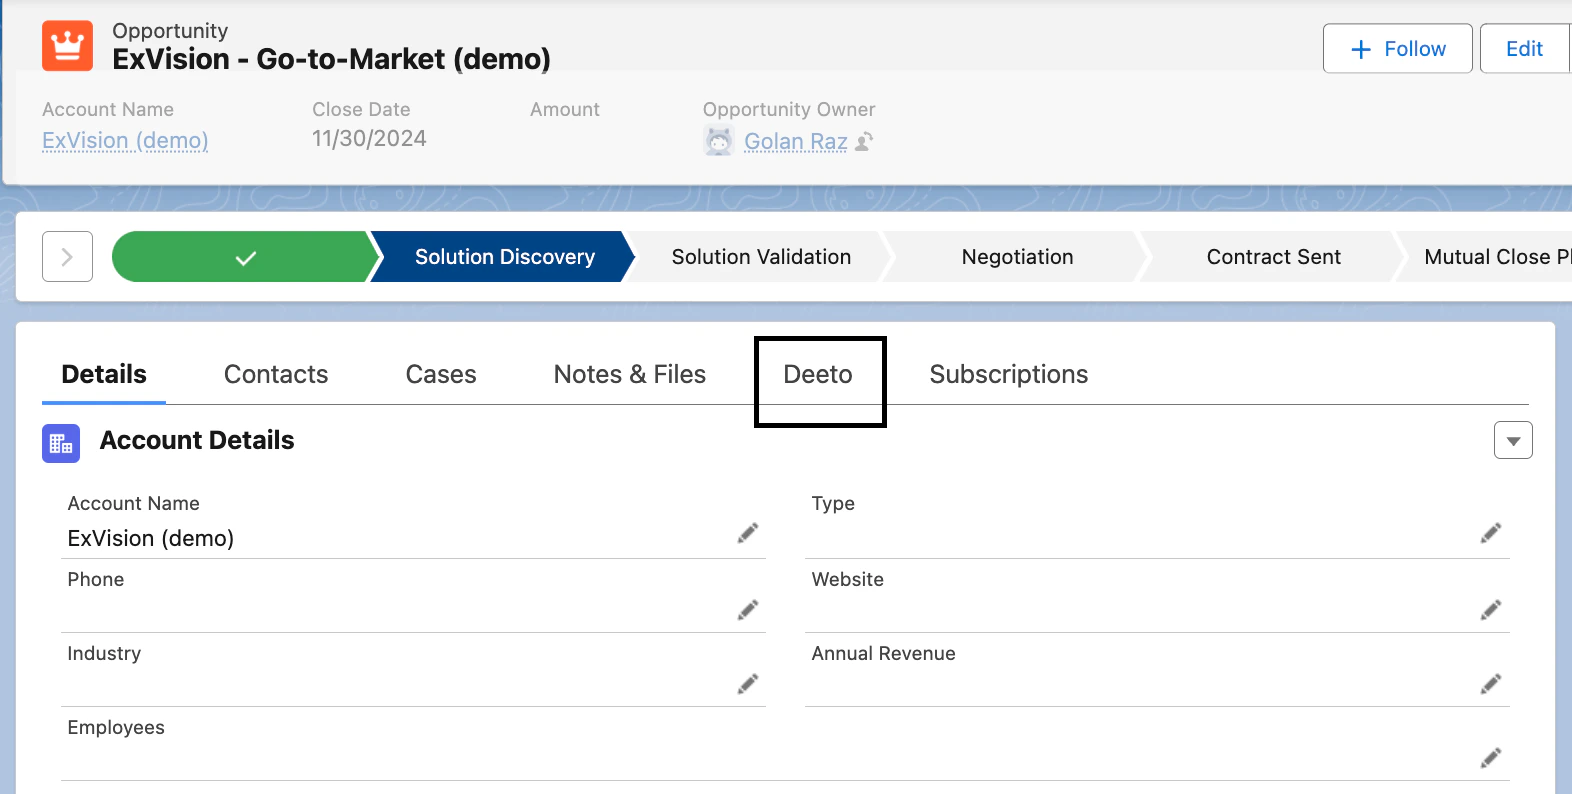
Task: Edit Type field pencil icon
Action: pos(1491,533)
